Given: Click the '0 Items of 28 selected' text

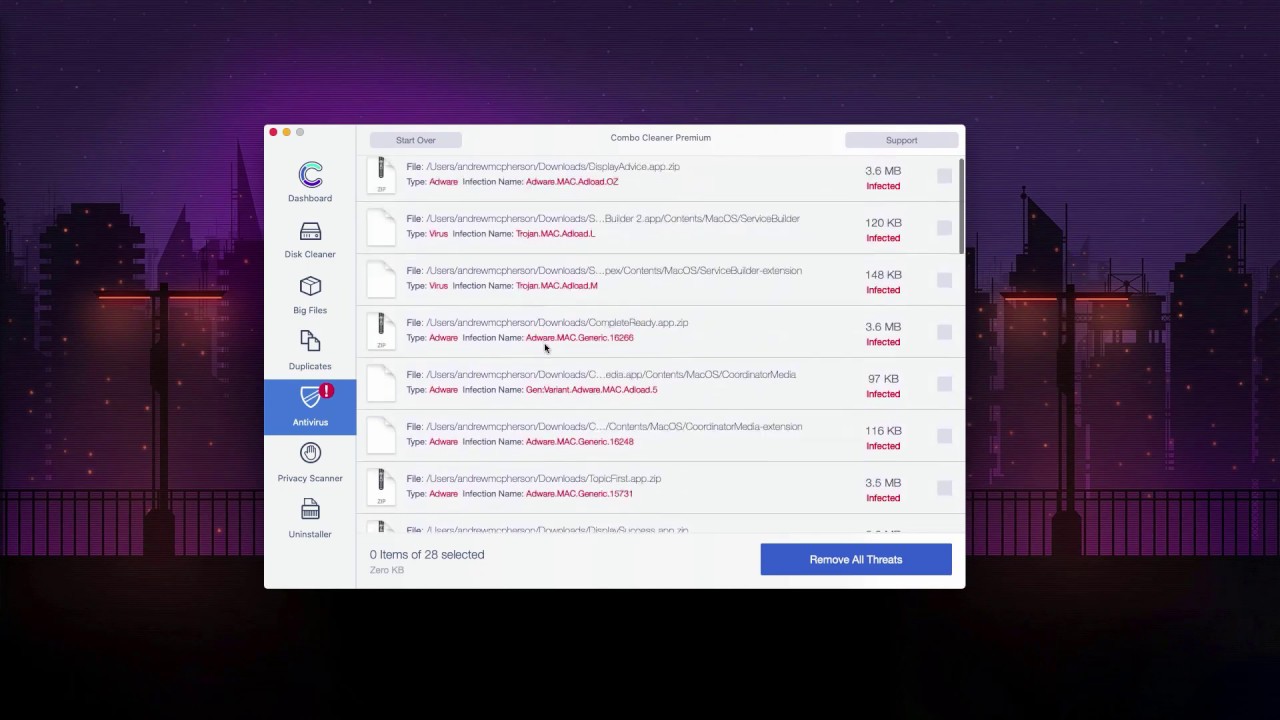Looking at the screenshot, I should point(427,555).
